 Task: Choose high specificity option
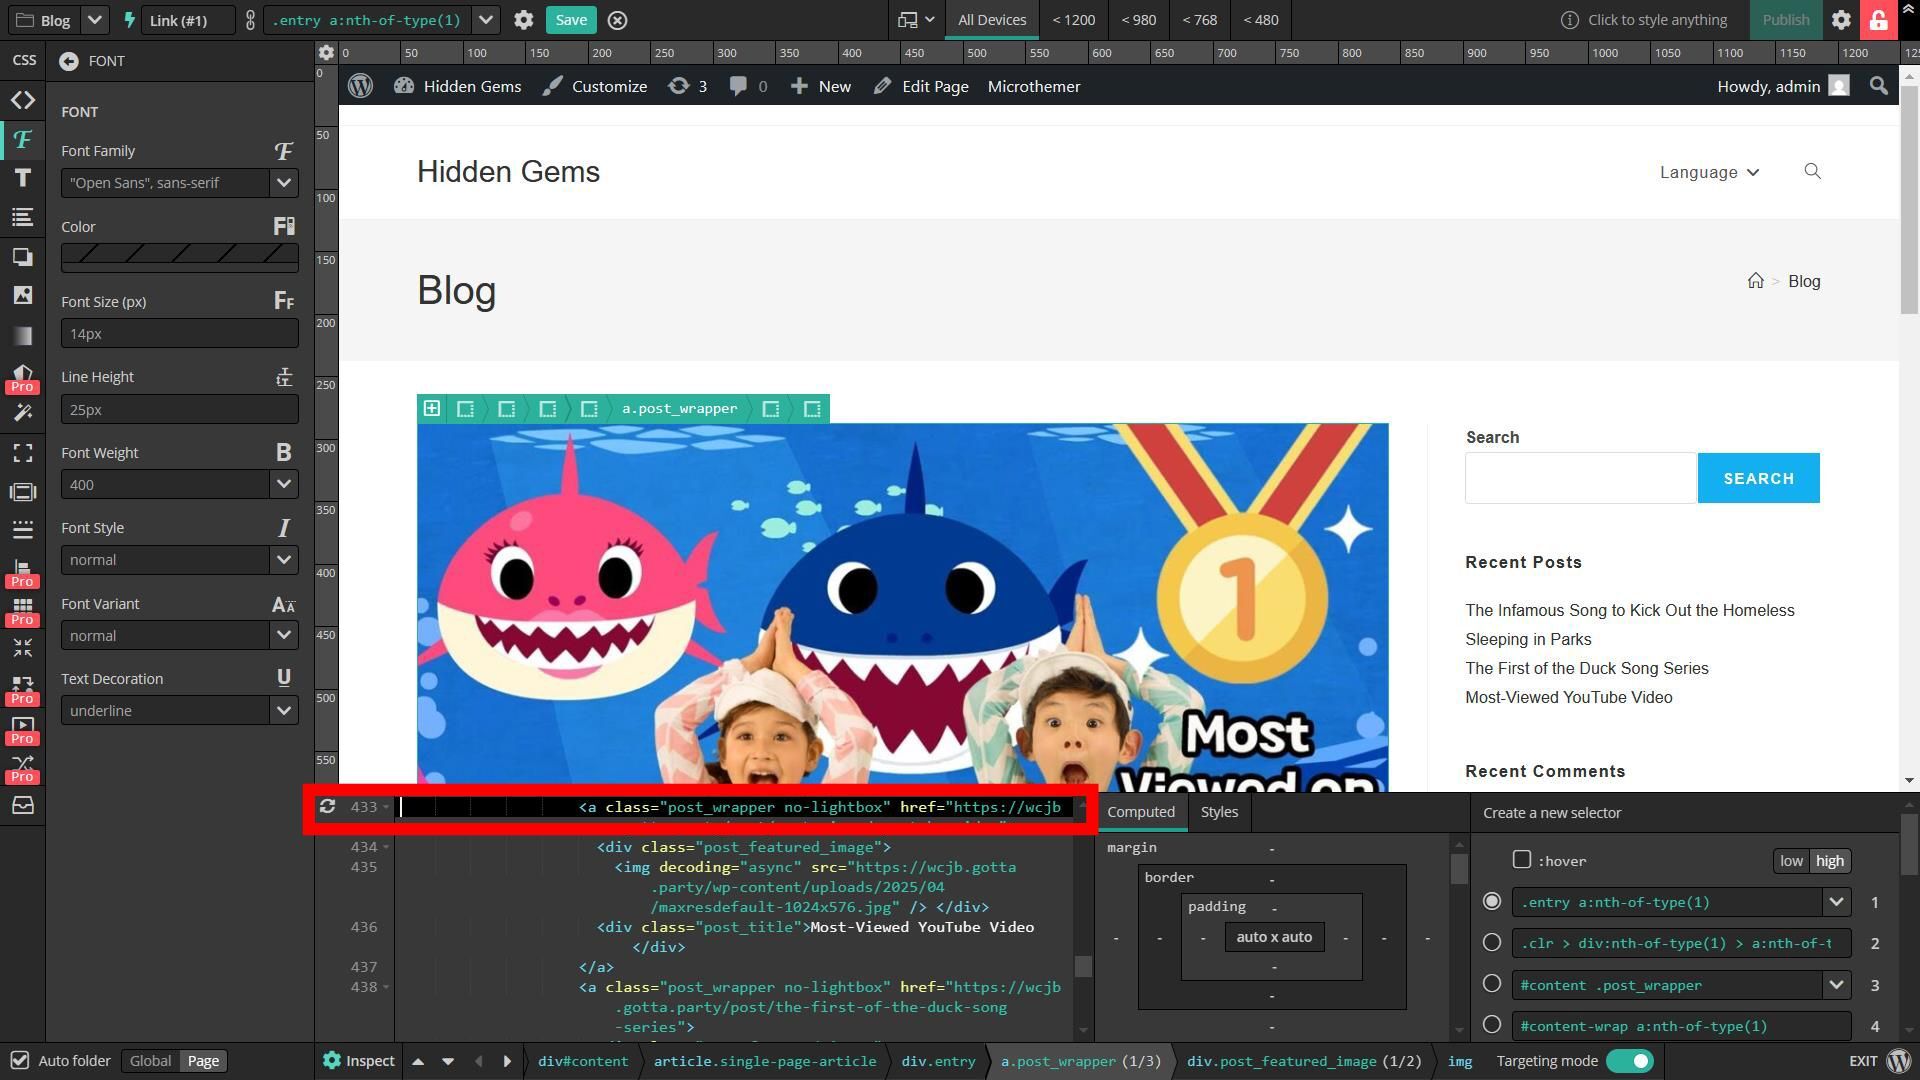(1830, 861)
